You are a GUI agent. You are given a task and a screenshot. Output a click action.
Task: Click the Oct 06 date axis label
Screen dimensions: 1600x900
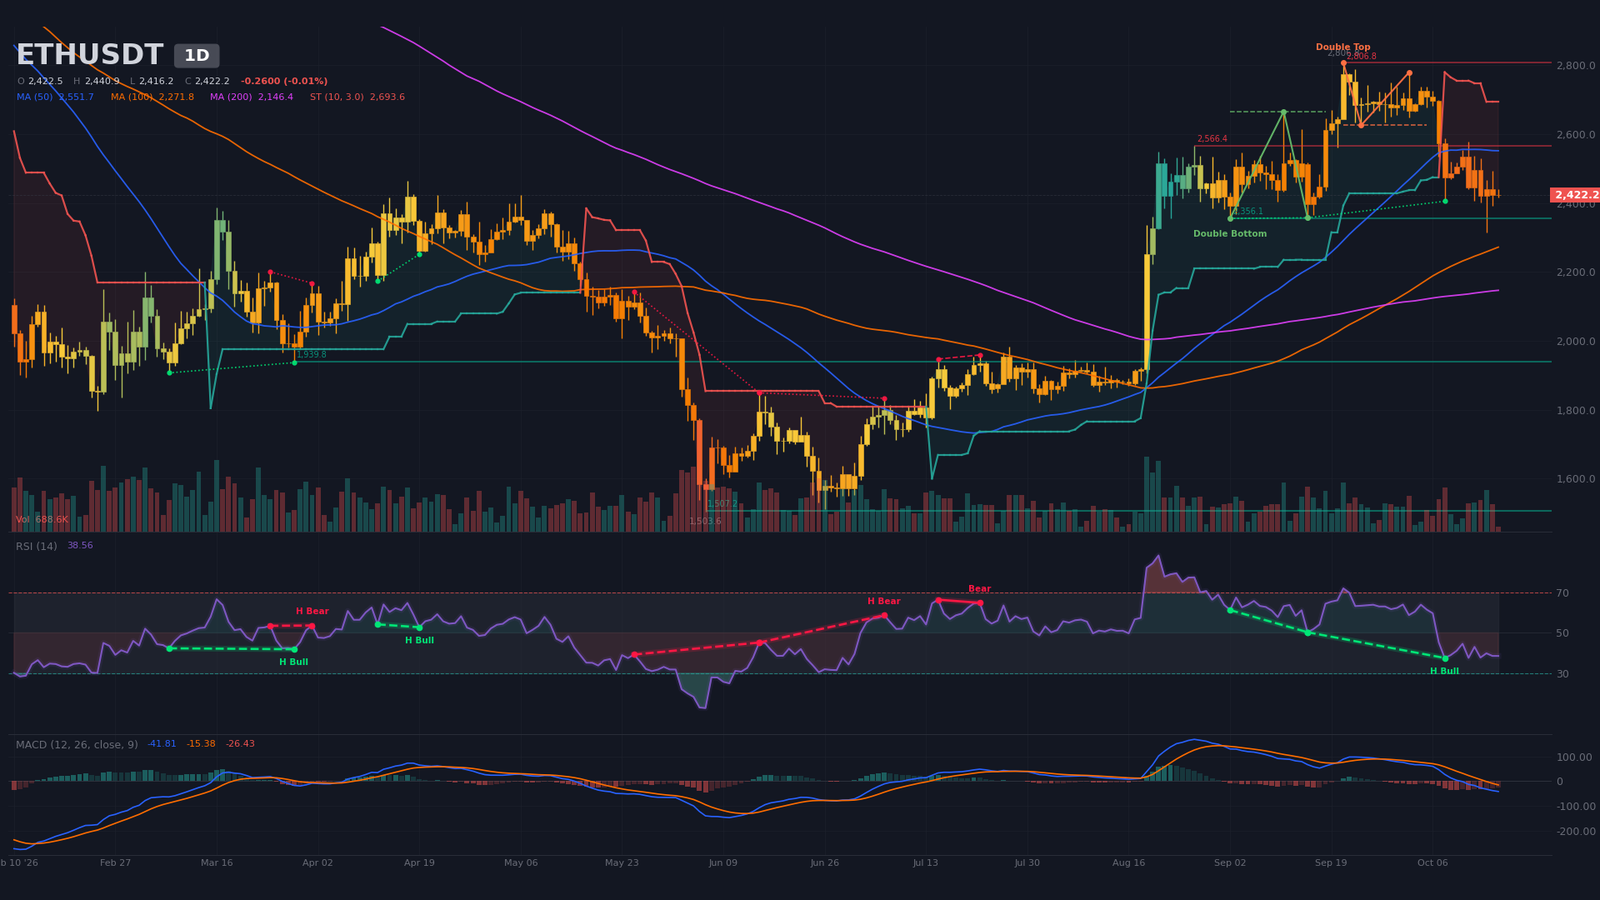point(1432,863)
